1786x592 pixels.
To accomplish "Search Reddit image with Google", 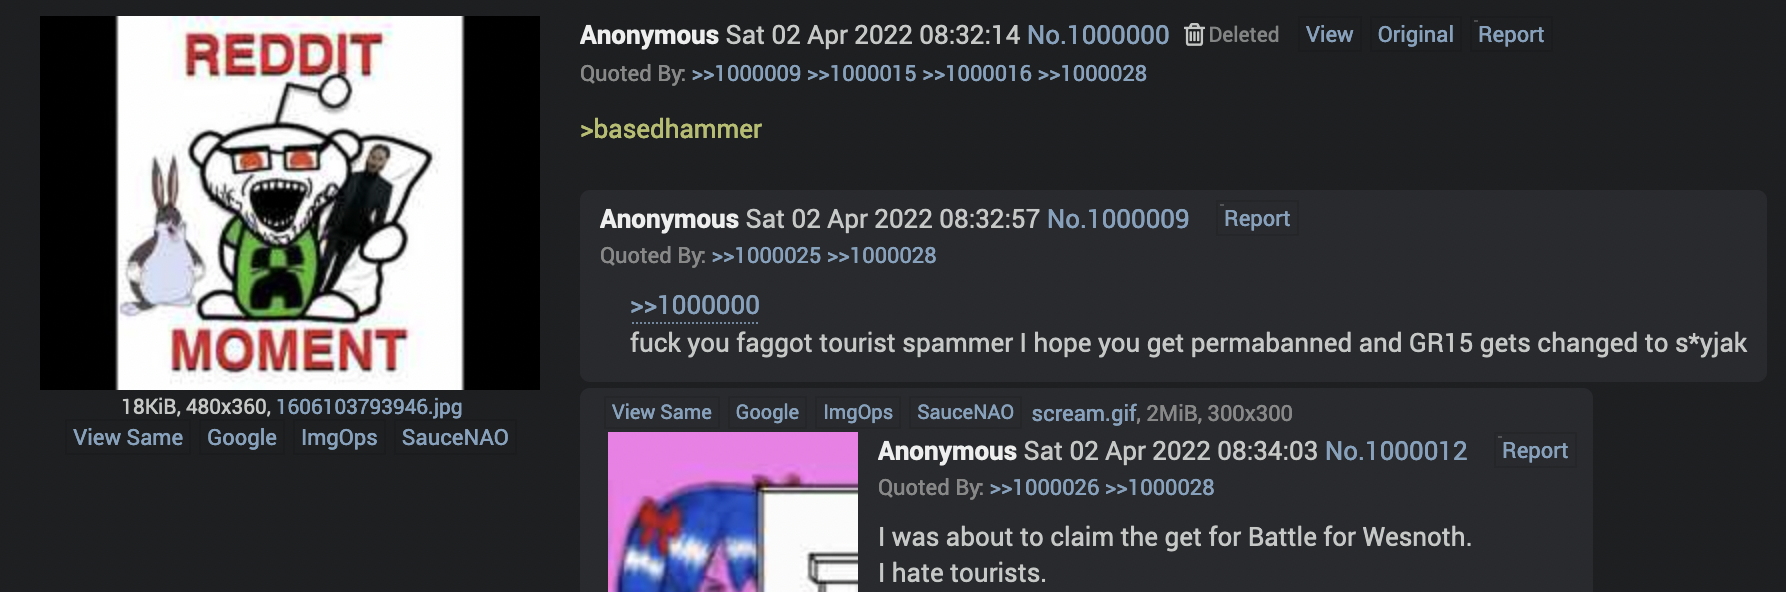I will [242, 438].
